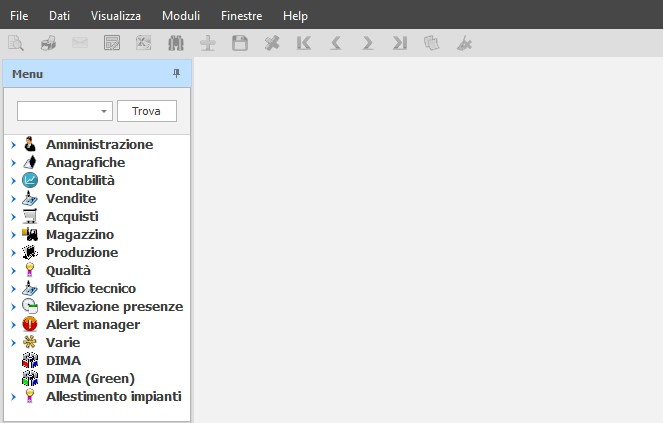Go to first record toolbar arrow

coord(304,43)
